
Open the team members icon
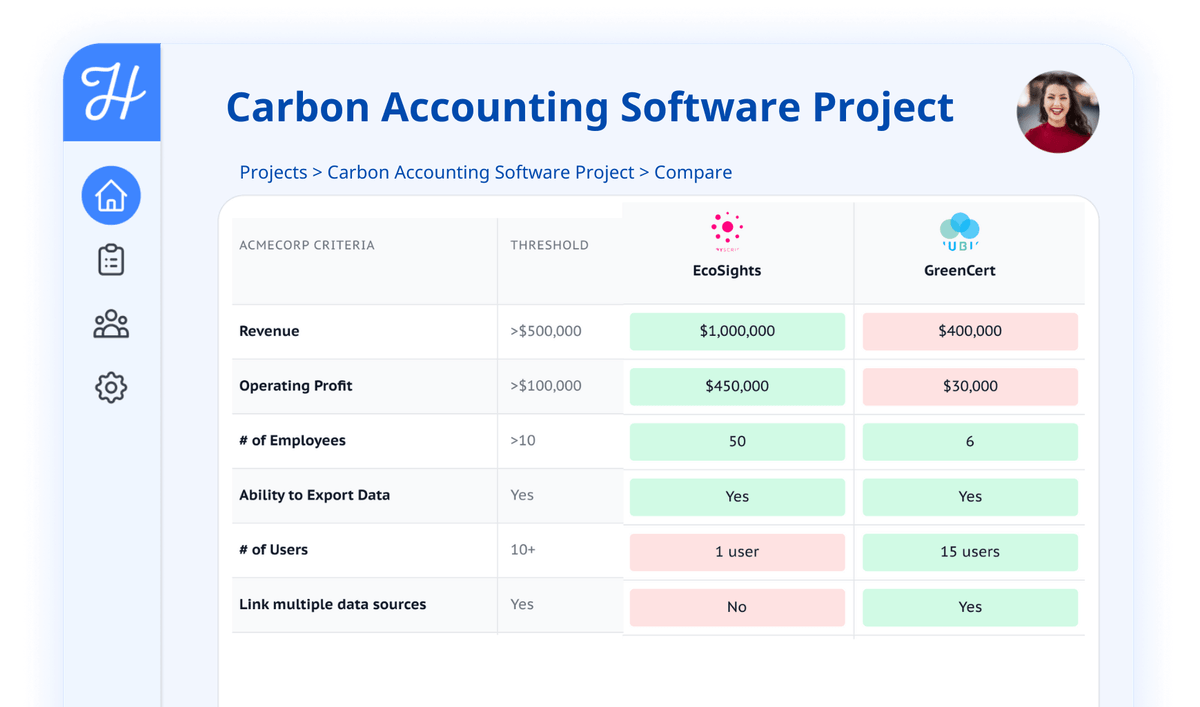click(111, 324)
